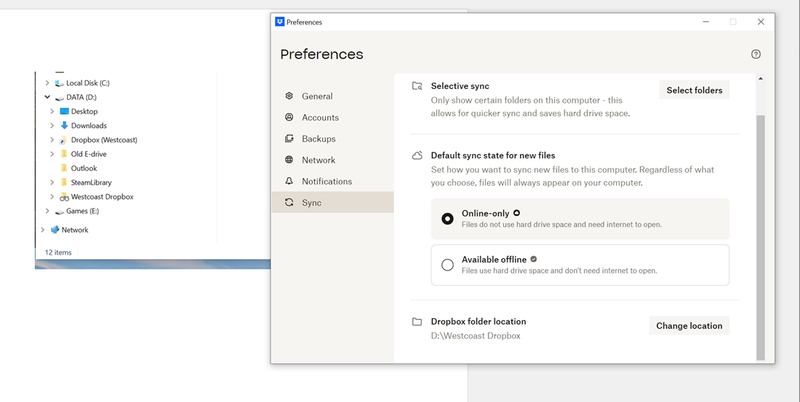The image size is (800, 402).
Task: Click the help question mark icon
Action: [756, 54]
